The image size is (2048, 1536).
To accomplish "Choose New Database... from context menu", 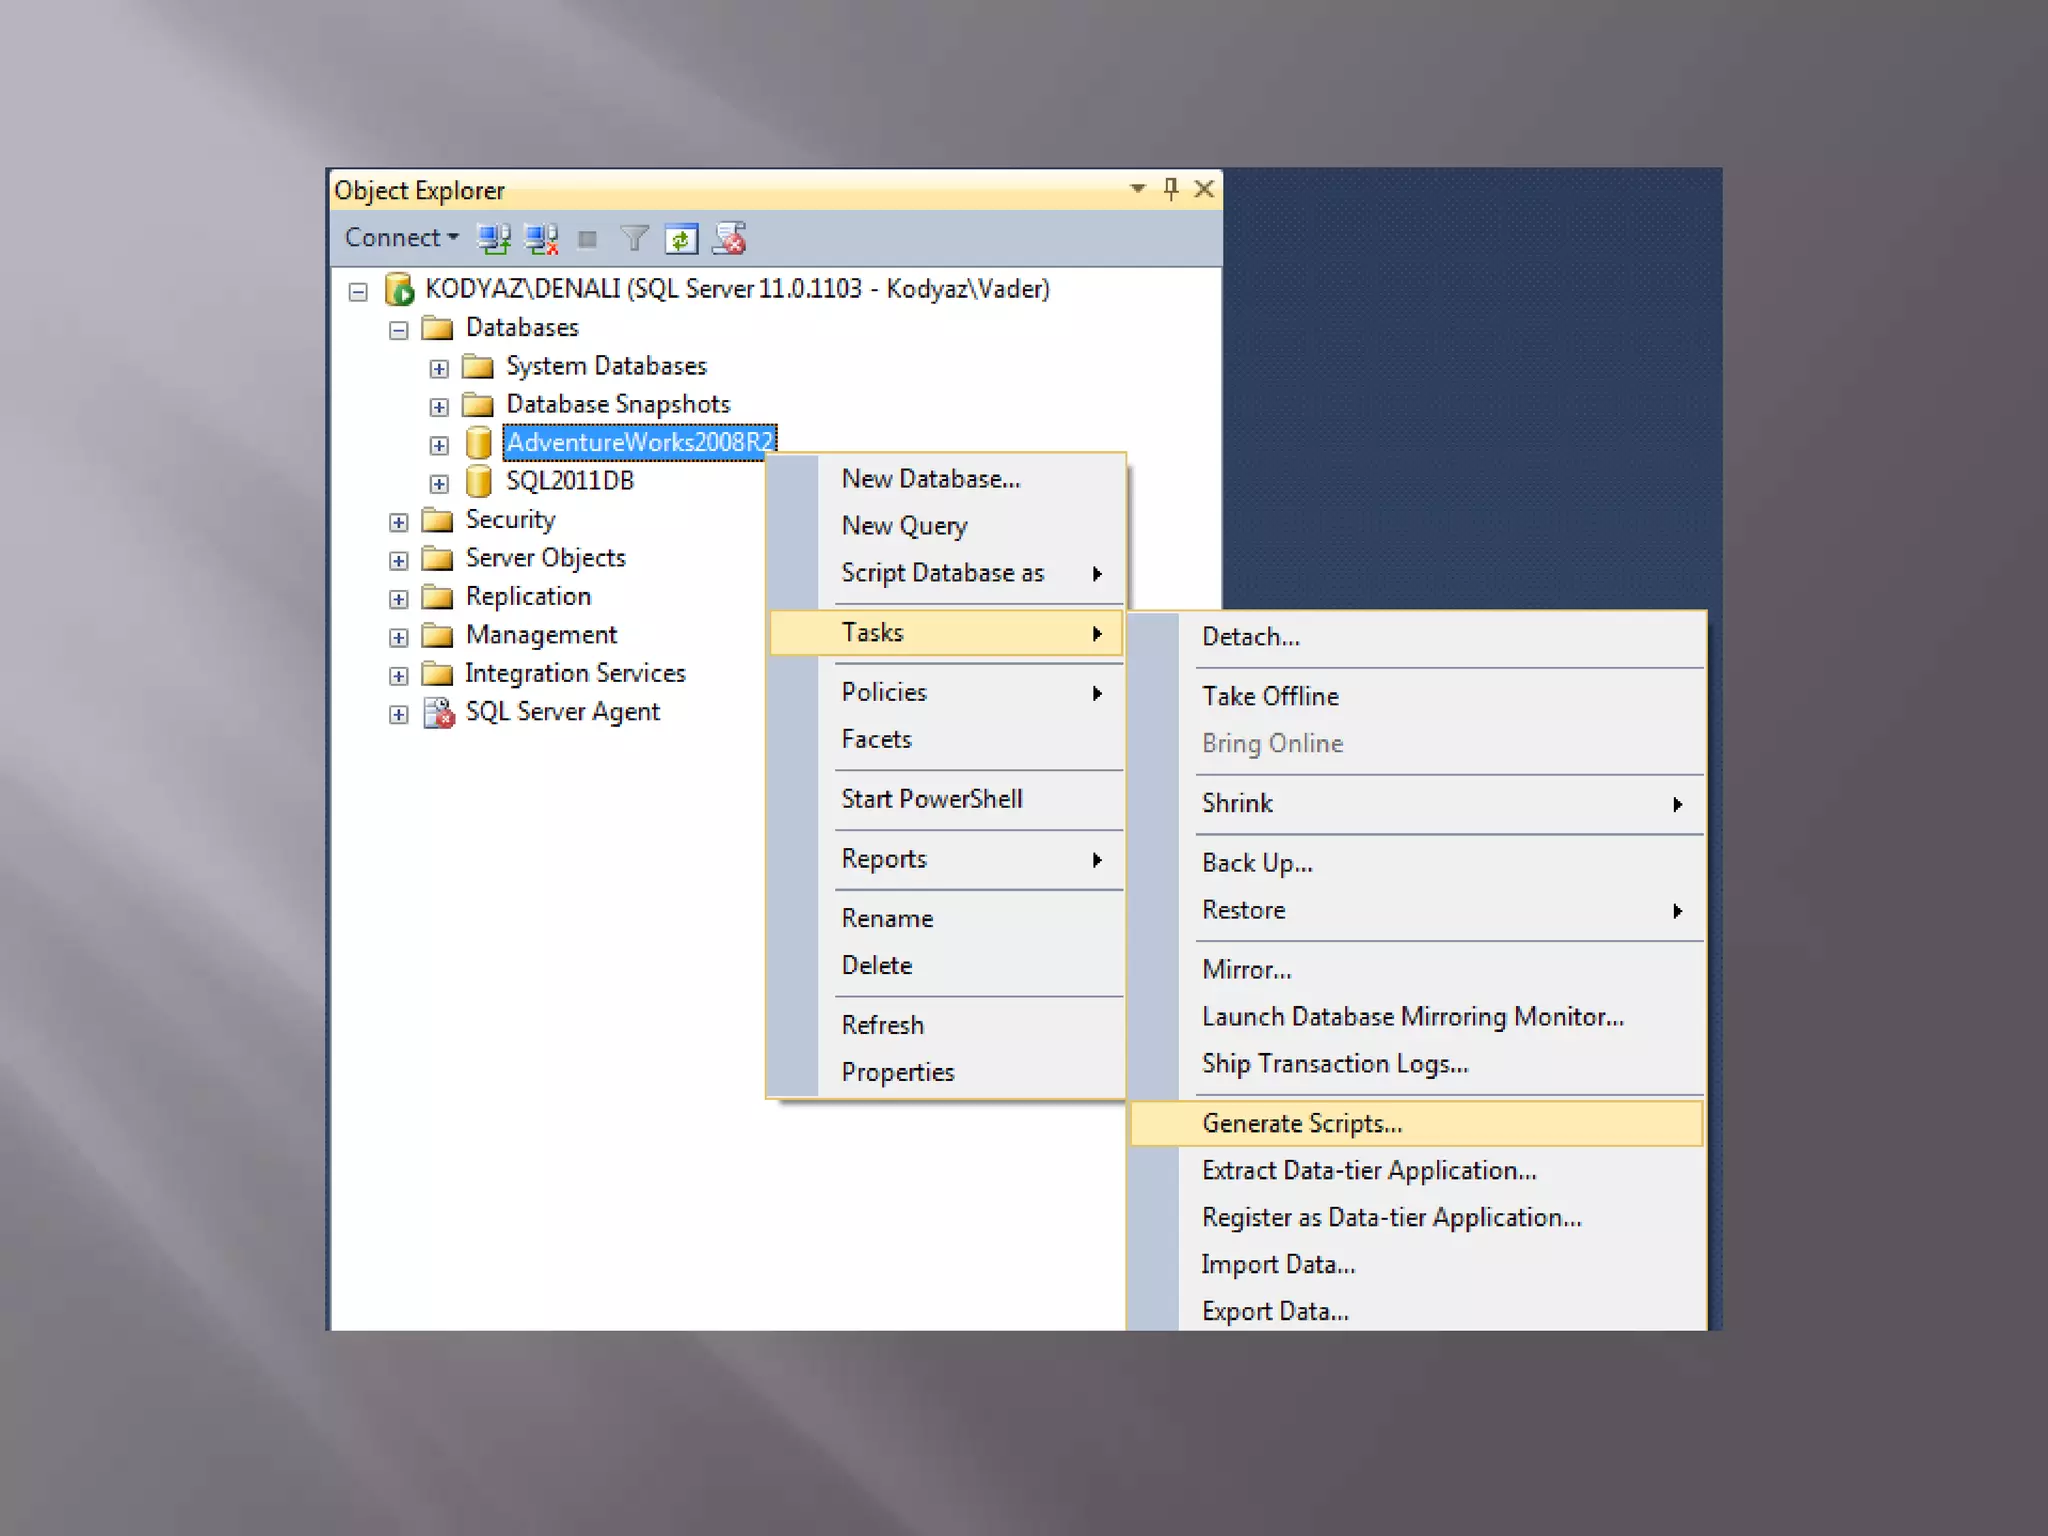I will [945, 479].
